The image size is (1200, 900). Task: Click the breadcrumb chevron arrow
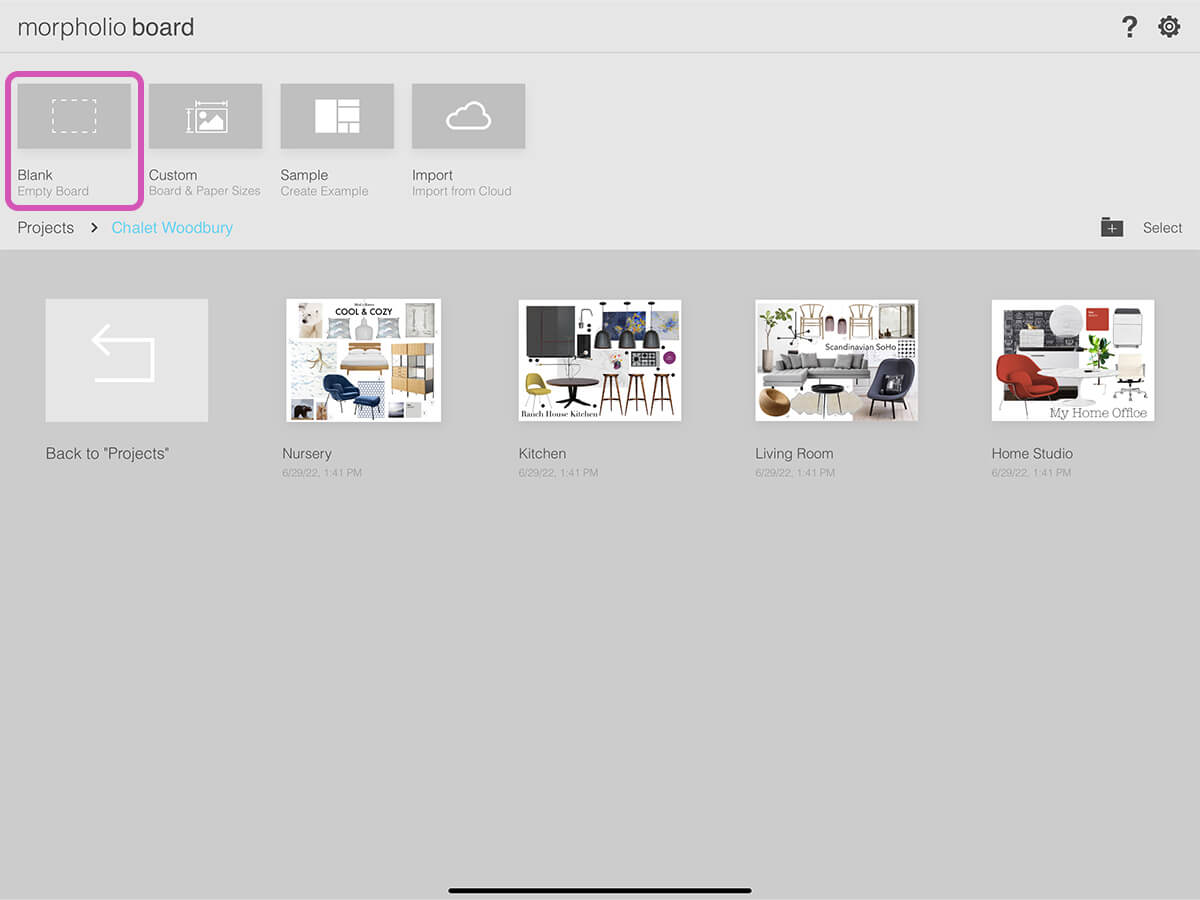point(94,228)
